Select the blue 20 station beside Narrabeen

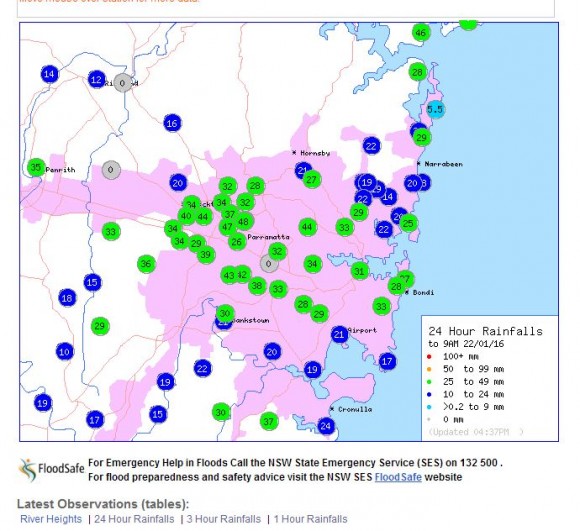coord(412,183)
